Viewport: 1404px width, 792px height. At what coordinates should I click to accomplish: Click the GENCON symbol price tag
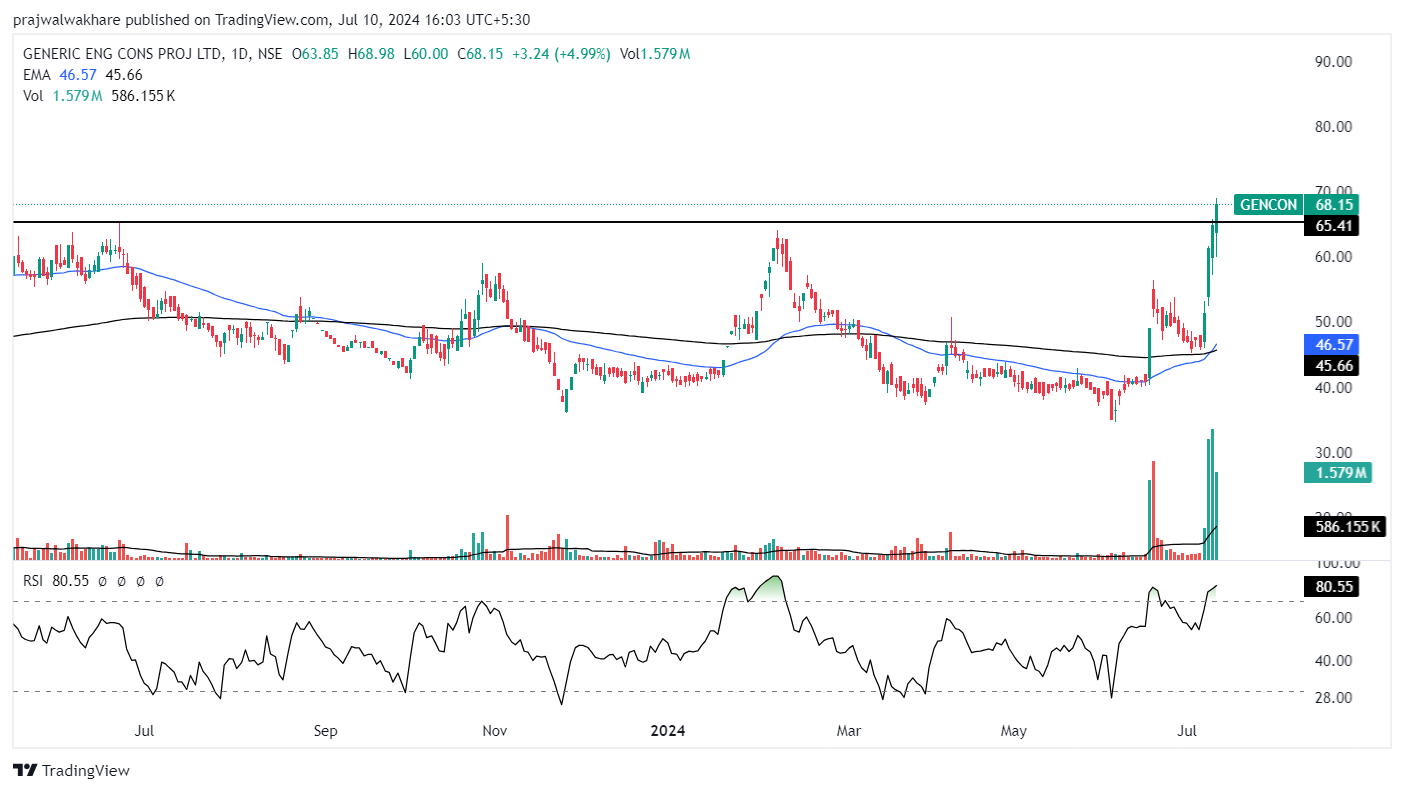pos(1268,205)
